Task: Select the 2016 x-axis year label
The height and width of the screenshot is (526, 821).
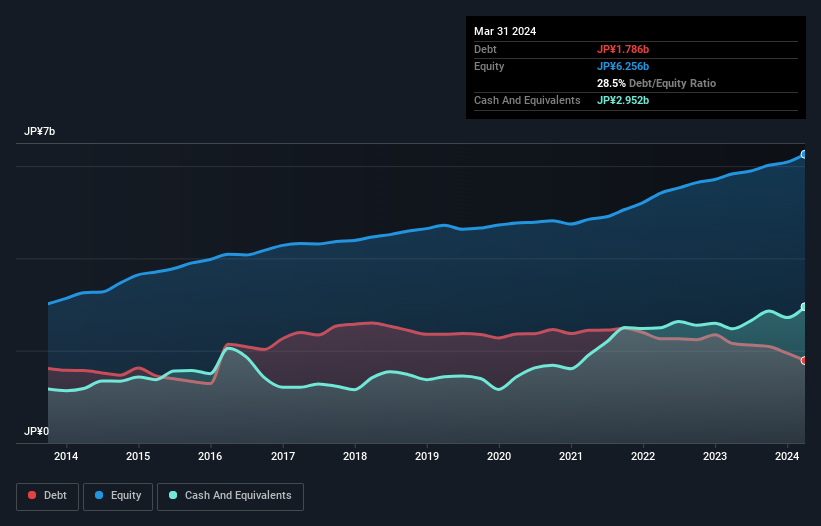Action: pos(210,457)
